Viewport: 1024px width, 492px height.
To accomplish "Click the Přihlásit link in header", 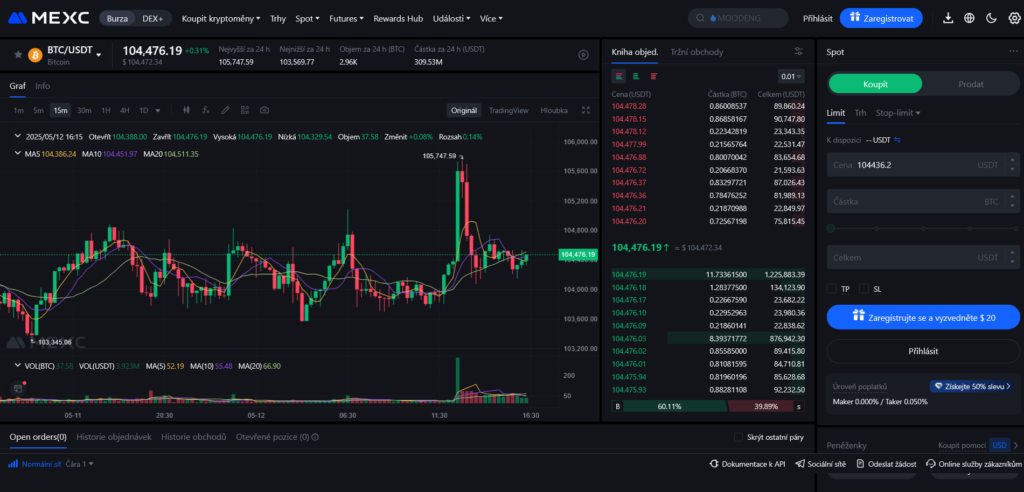I will point(818,18).
